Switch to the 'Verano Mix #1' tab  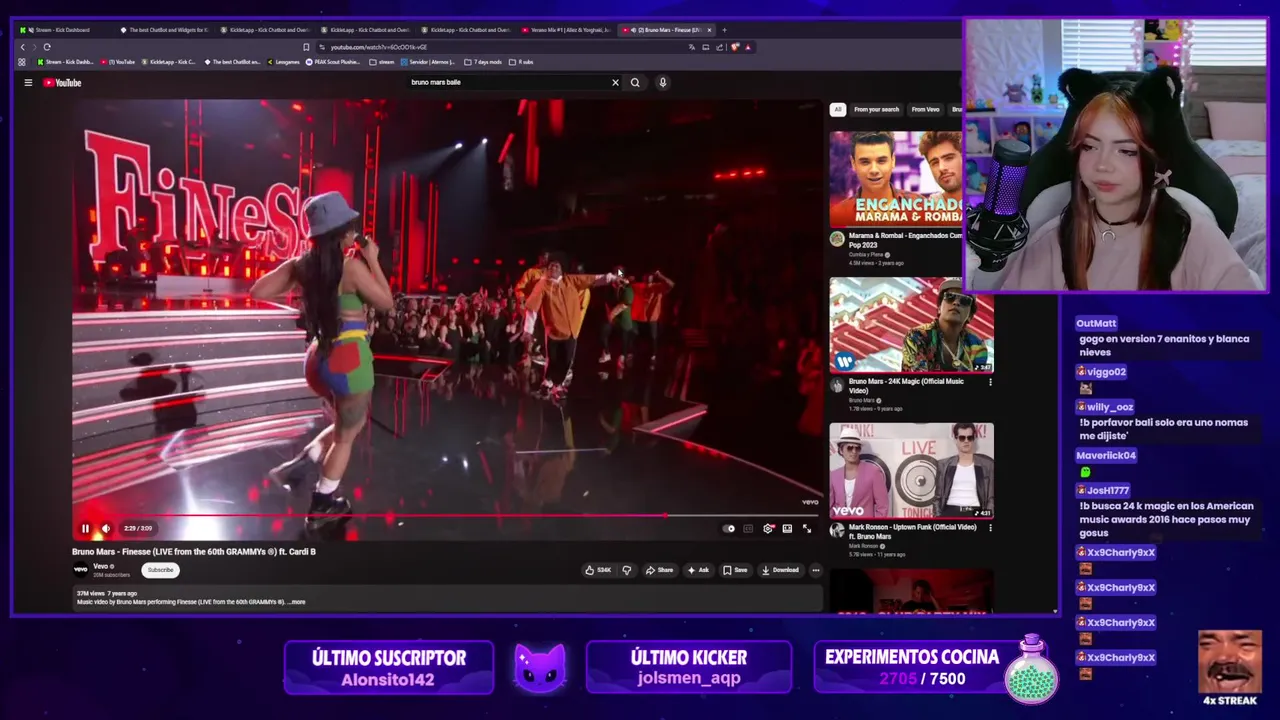tap(565, 30)
